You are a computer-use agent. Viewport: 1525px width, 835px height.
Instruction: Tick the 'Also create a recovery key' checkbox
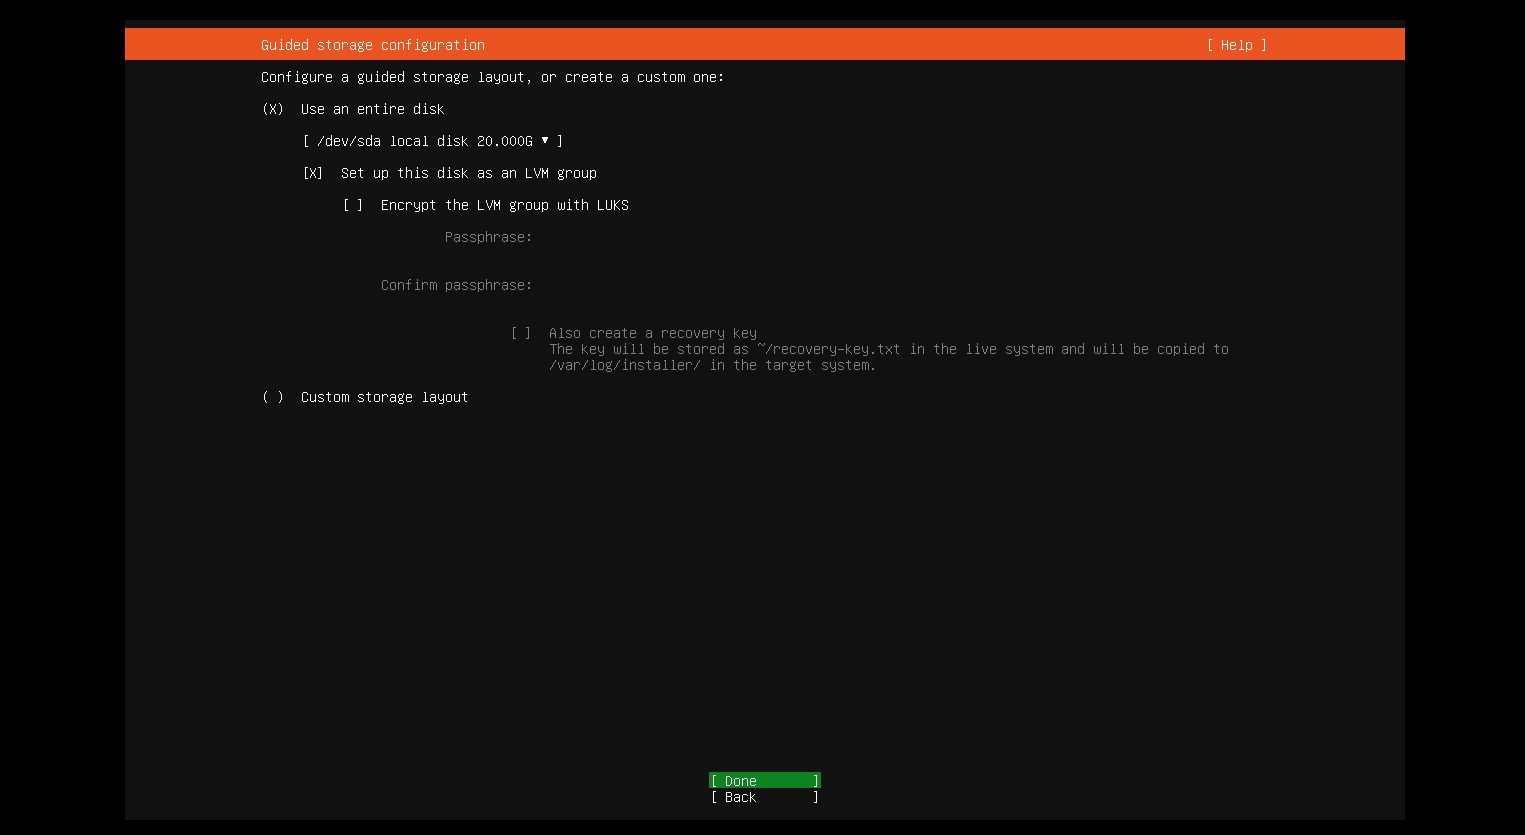coord(521,333)
